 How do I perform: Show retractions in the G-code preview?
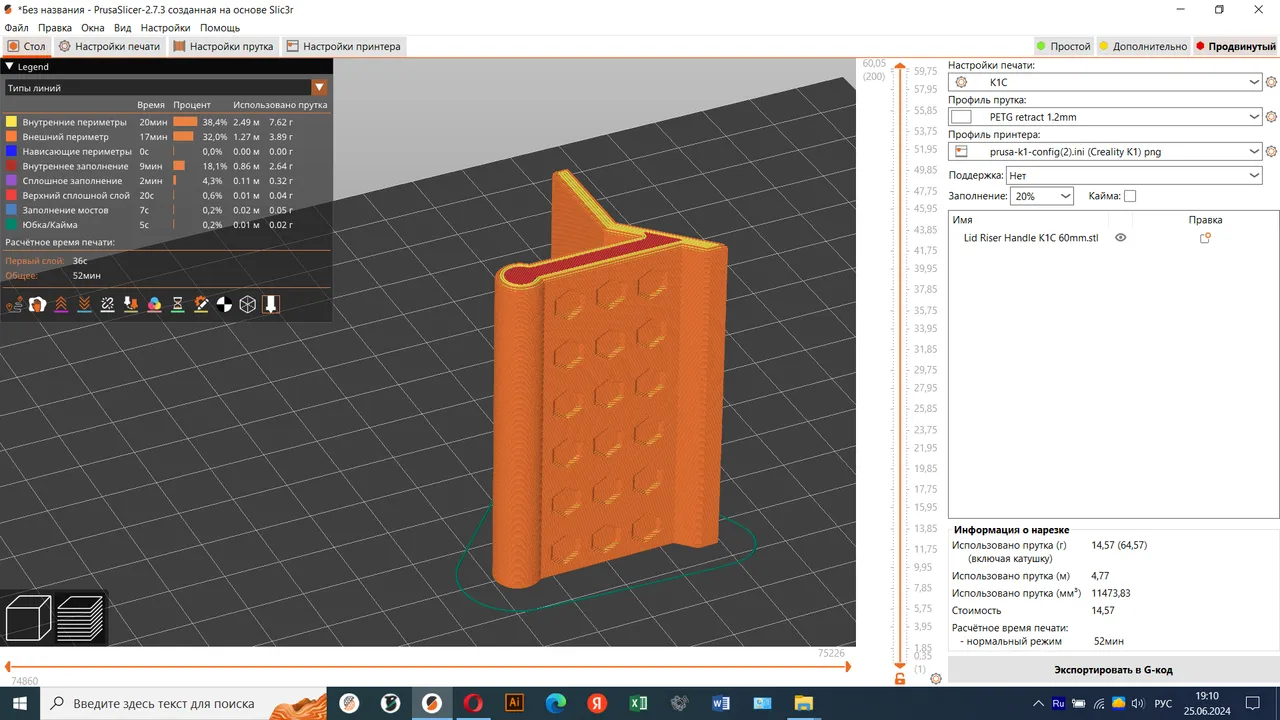pos(60,304)
